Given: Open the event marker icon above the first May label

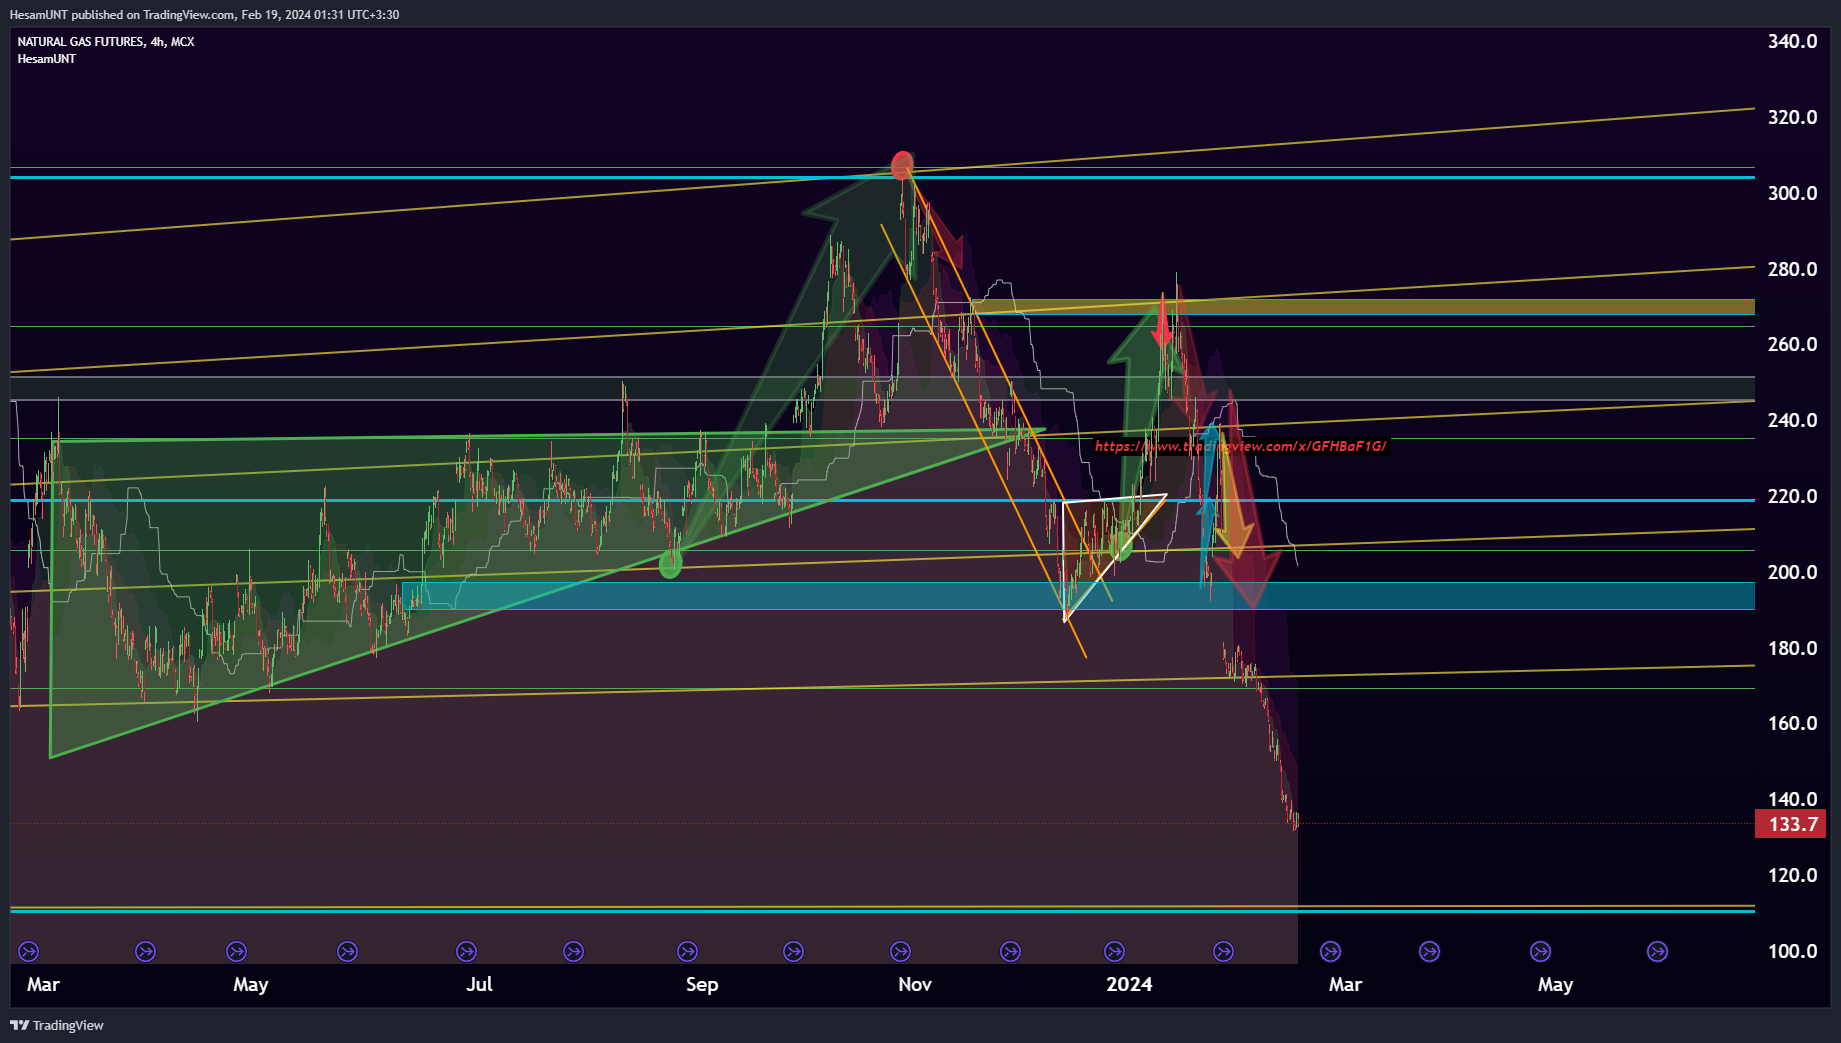Looking at the screenshot, I should [236, 951].
